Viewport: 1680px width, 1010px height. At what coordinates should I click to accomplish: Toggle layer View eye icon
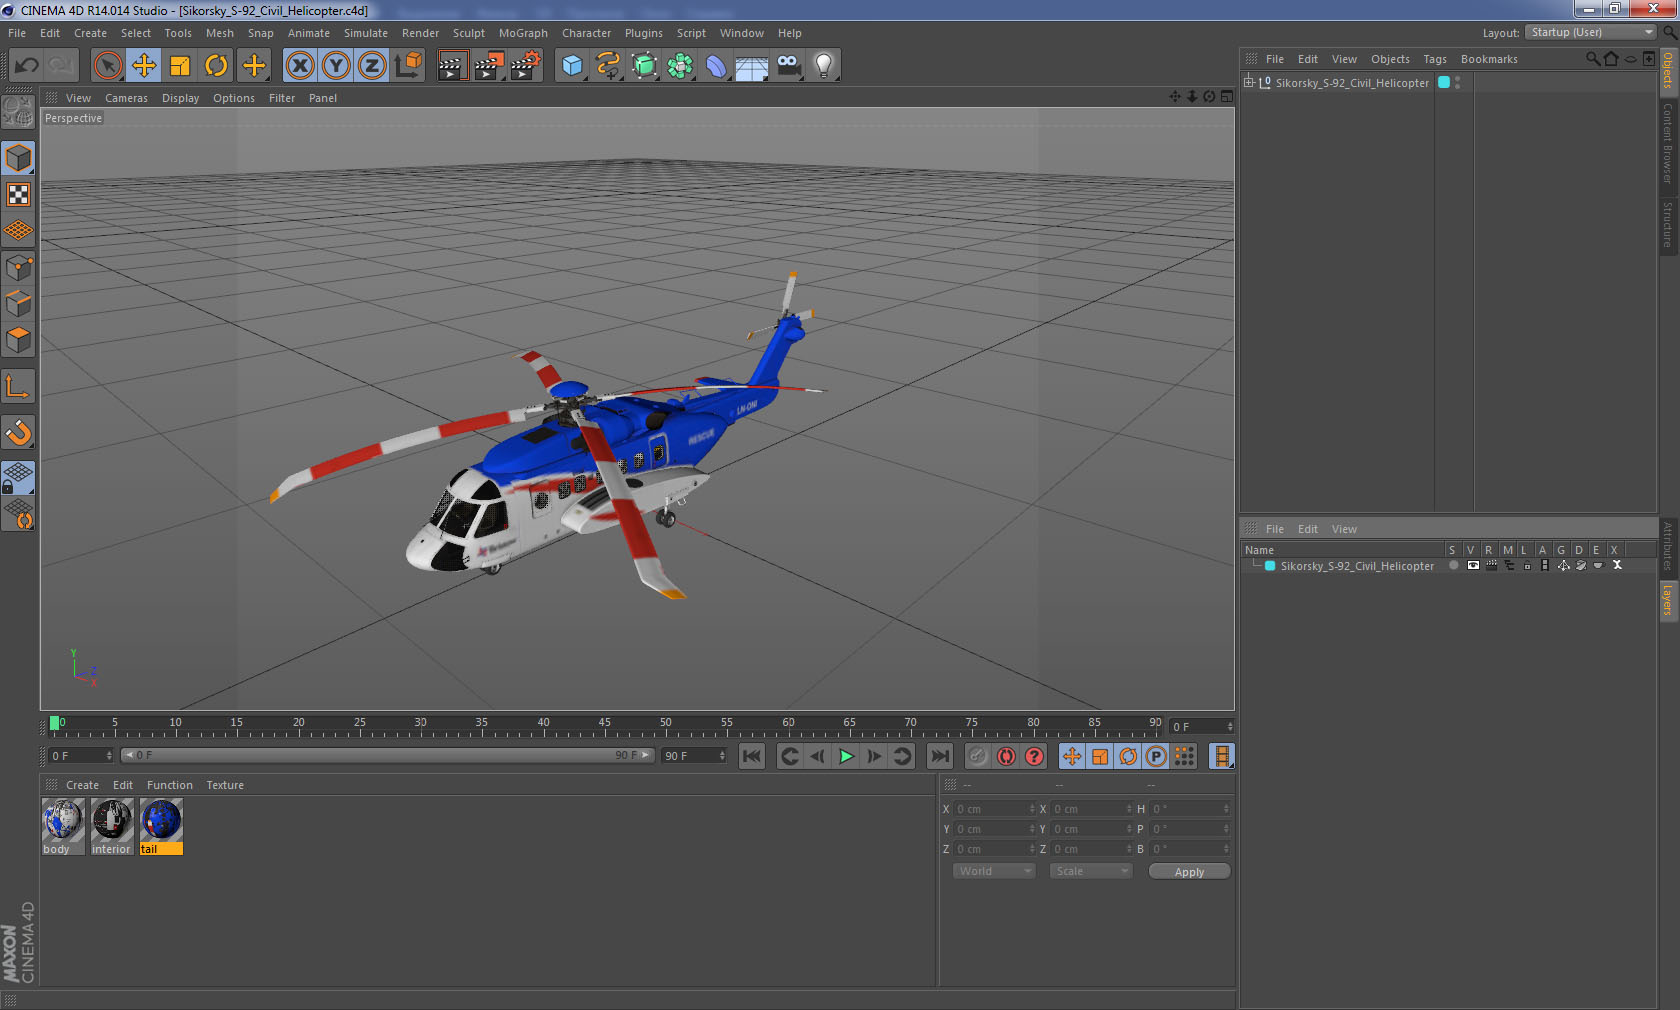pos(1473,565)
